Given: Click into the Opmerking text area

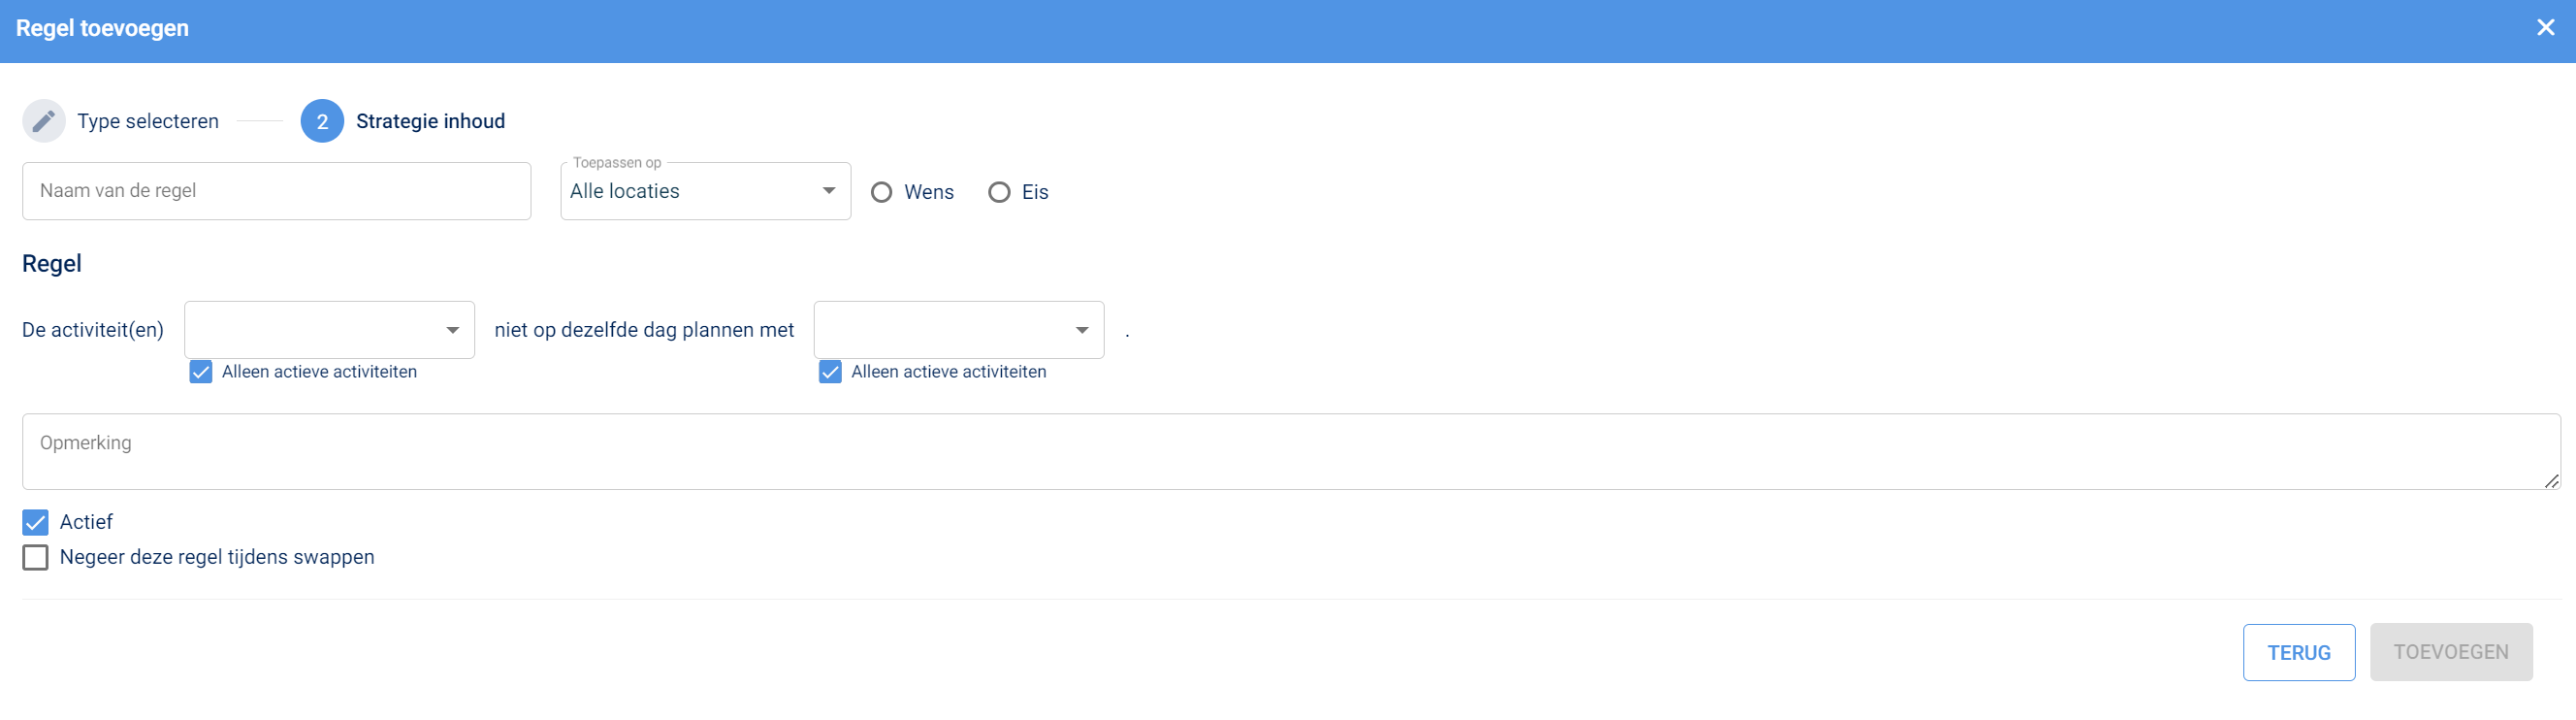Looking at the screenshot, I should (1290, 452).
